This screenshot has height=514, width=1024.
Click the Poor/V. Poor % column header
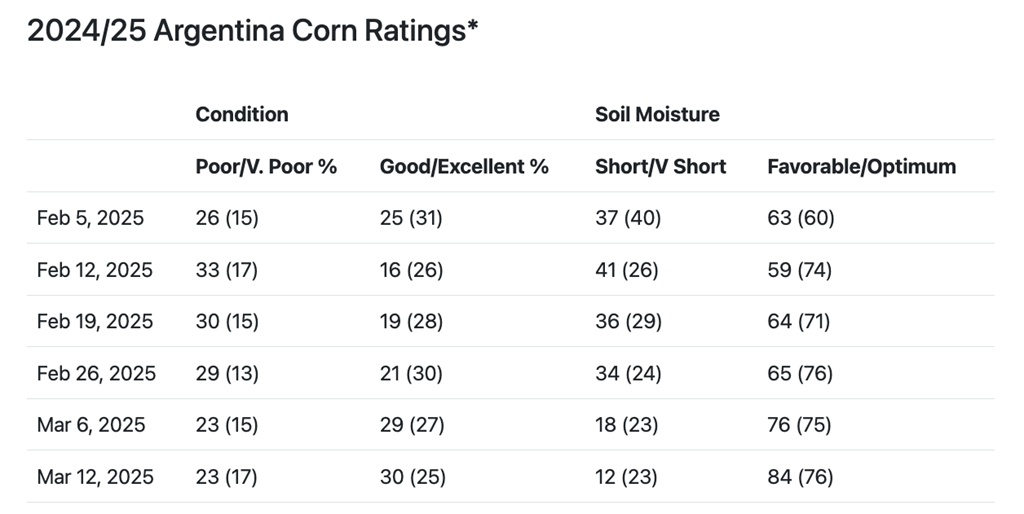[266, 167]
